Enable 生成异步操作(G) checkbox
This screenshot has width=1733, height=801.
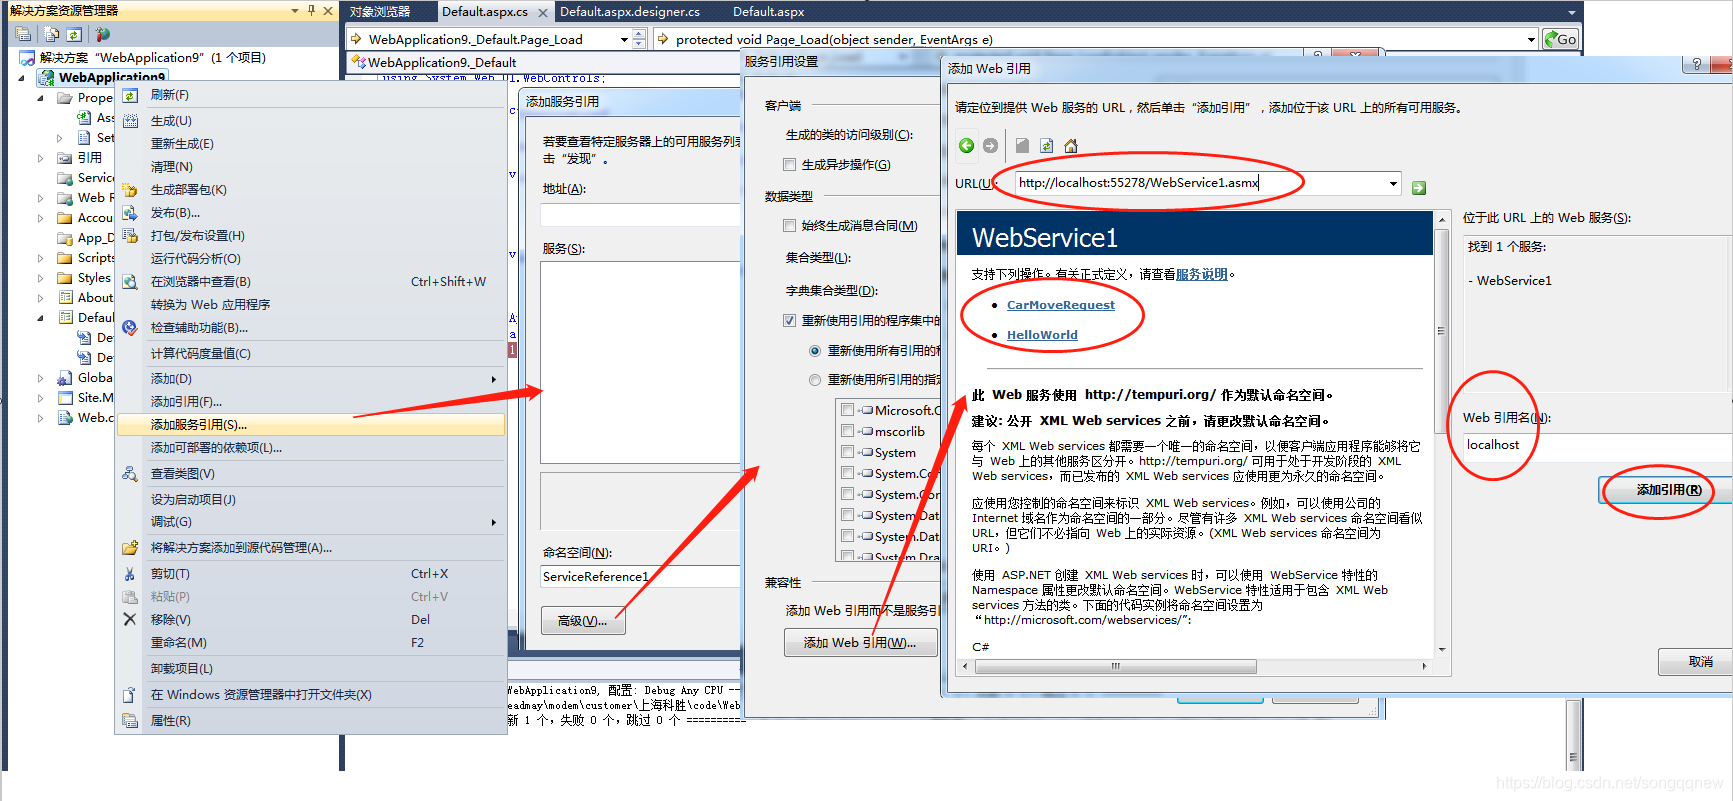[x=790, y=165]
